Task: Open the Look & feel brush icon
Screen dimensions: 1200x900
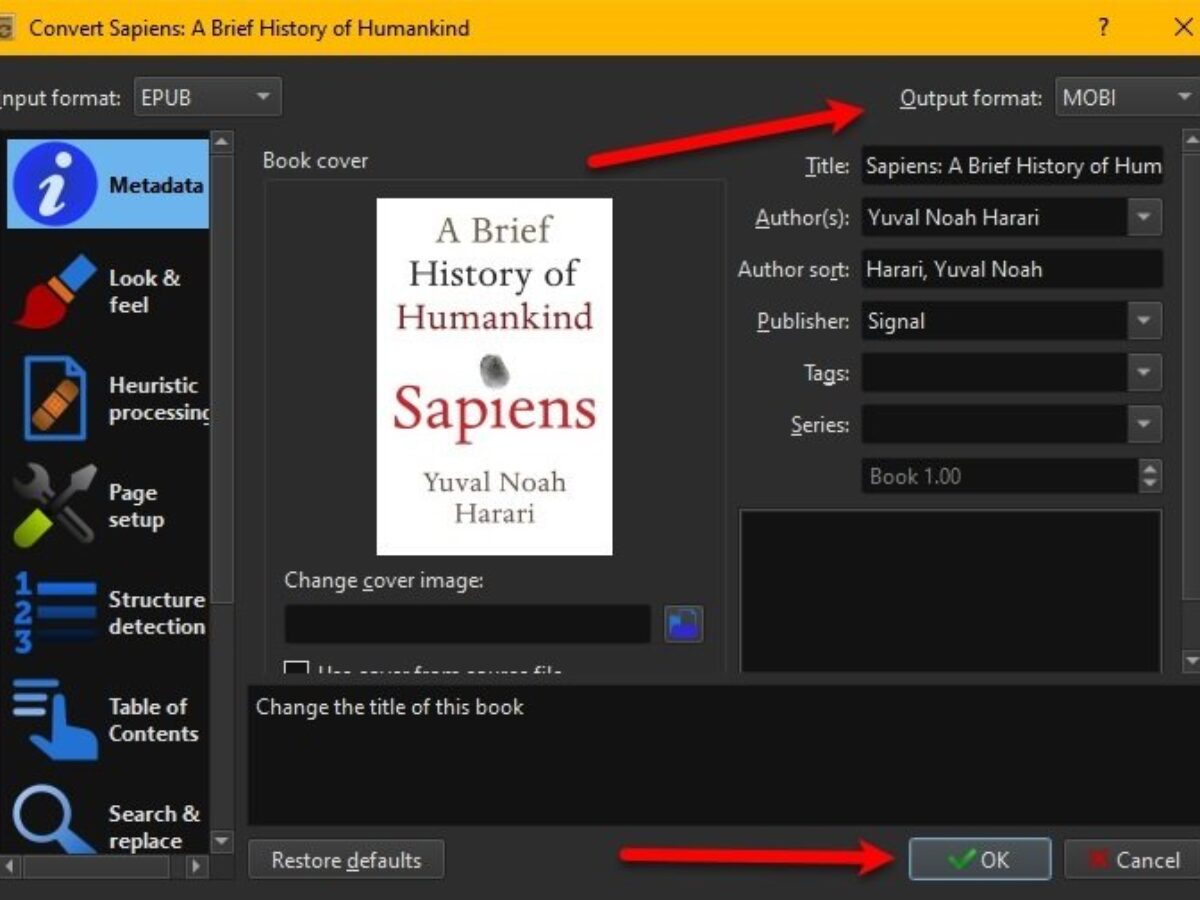Action: (55, 292)
